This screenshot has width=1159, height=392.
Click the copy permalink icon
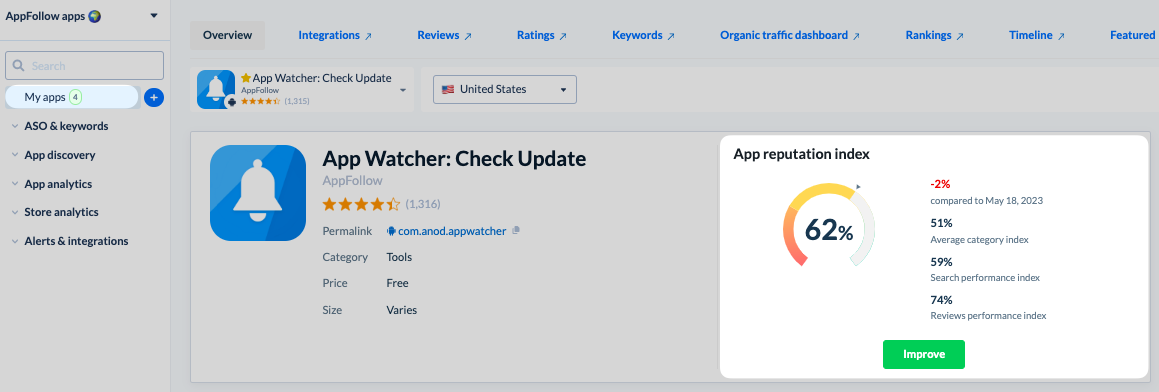[516, 231]
